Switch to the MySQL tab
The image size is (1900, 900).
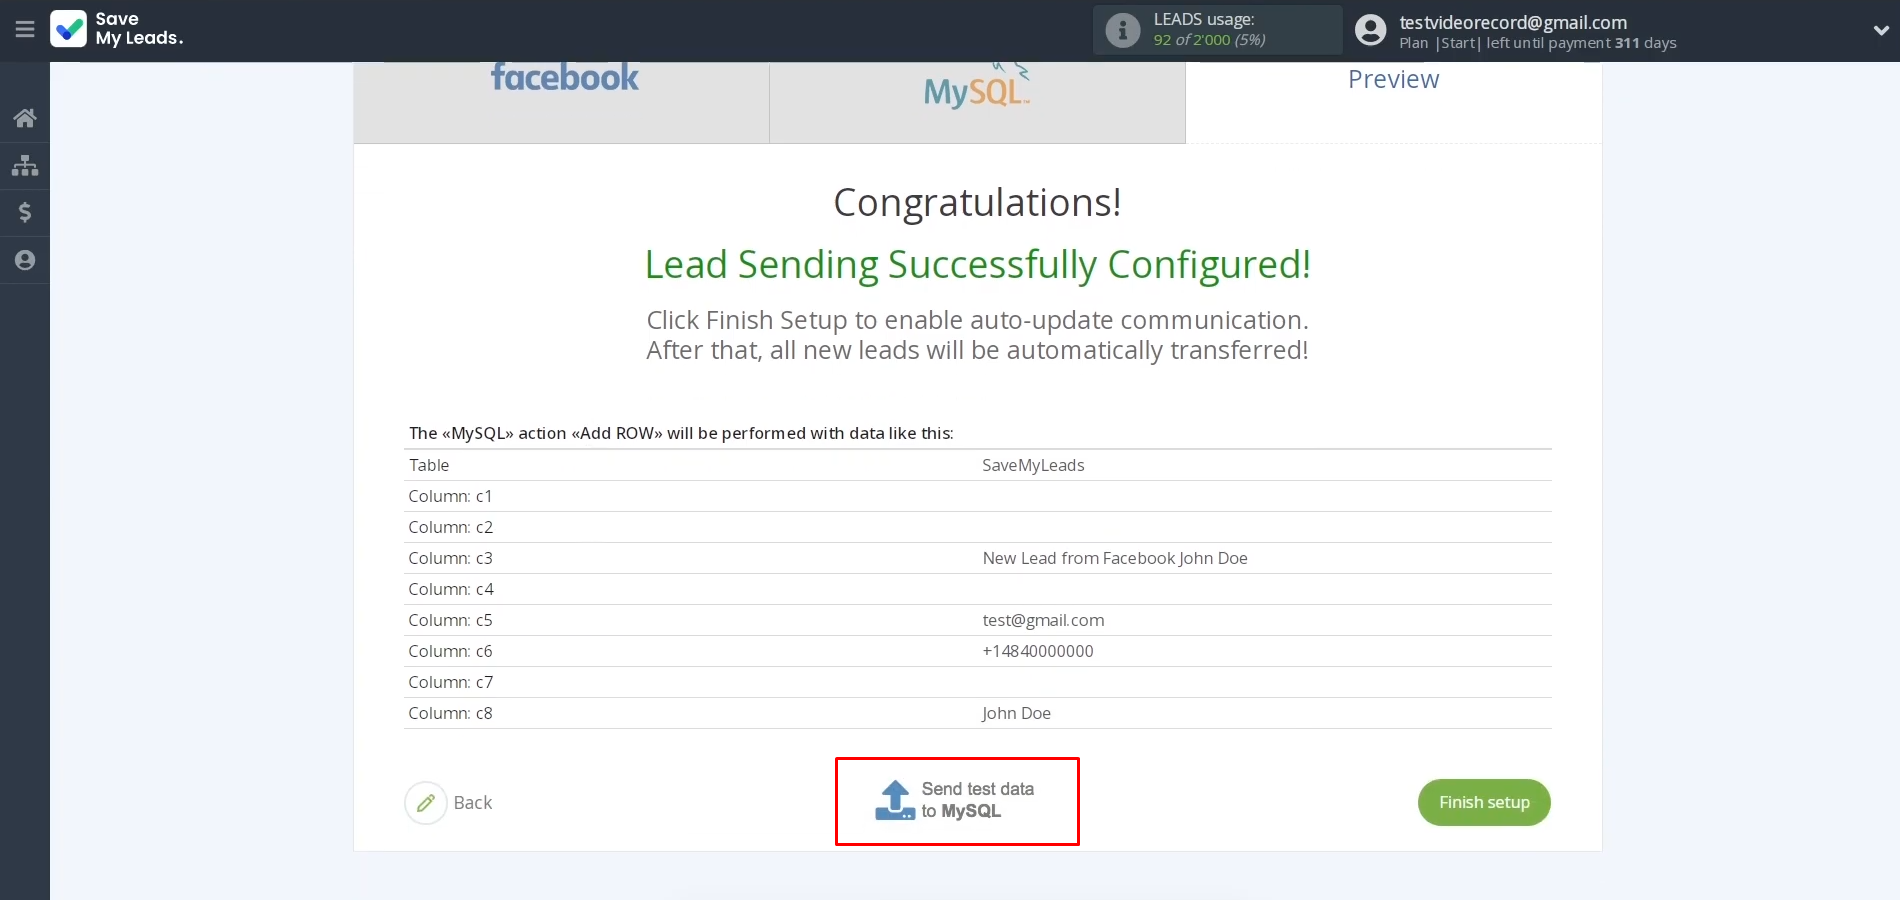coord(977,101)
